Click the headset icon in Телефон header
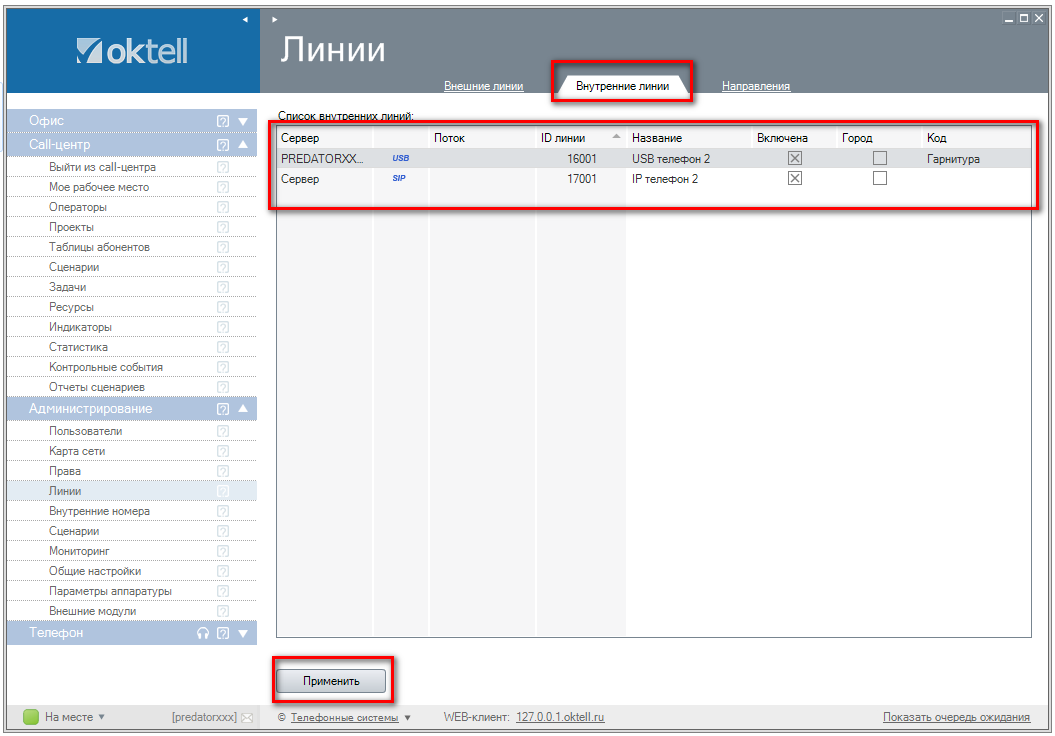The width and height of the screenshot is (1055, 736). tap(203, 633)
